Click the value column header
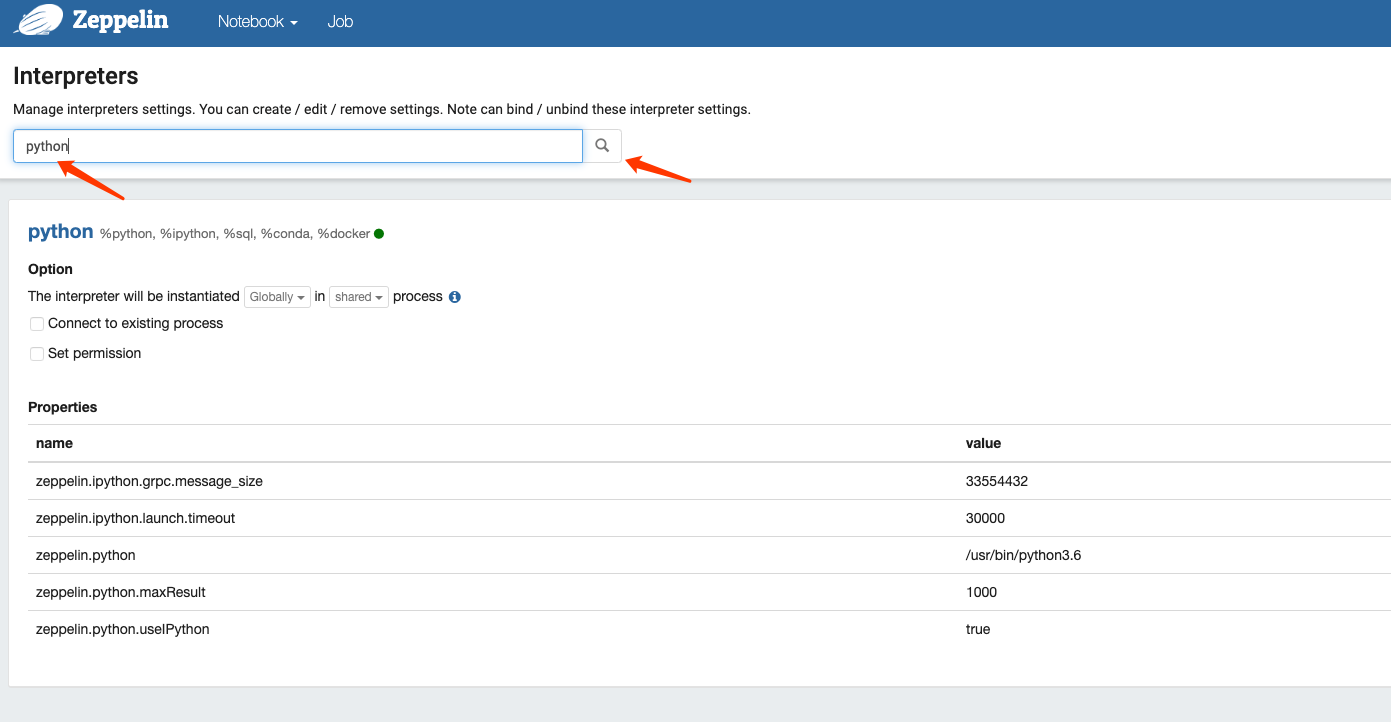 pyautogui.click(x=983, y=443)
